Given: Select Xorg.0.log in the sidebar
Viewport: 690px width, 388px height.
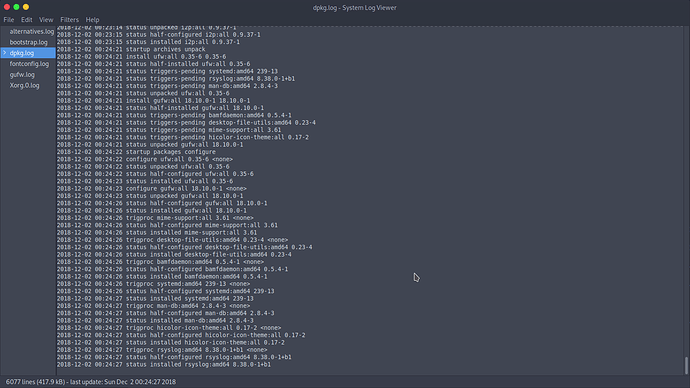Looking at the screenshot, I should (24, 85).
